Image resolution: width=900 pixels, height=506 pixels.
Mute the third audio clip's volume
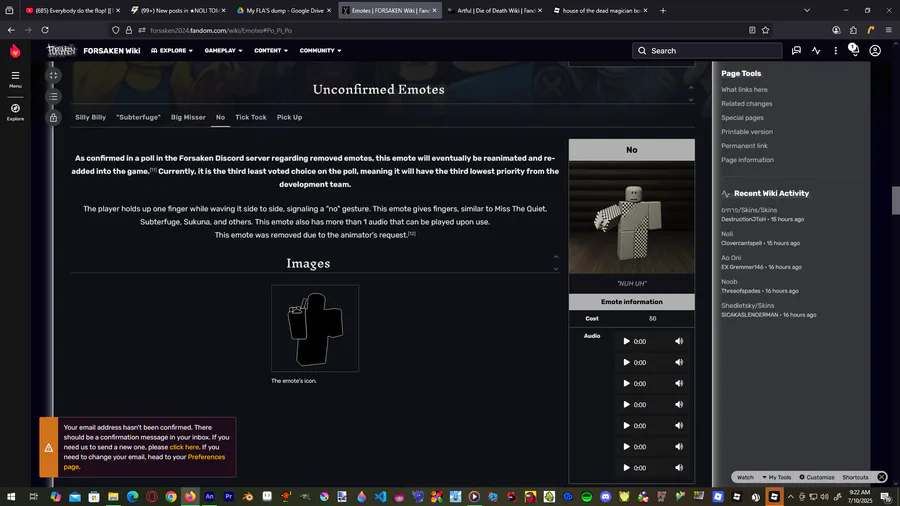click(679, 383)
